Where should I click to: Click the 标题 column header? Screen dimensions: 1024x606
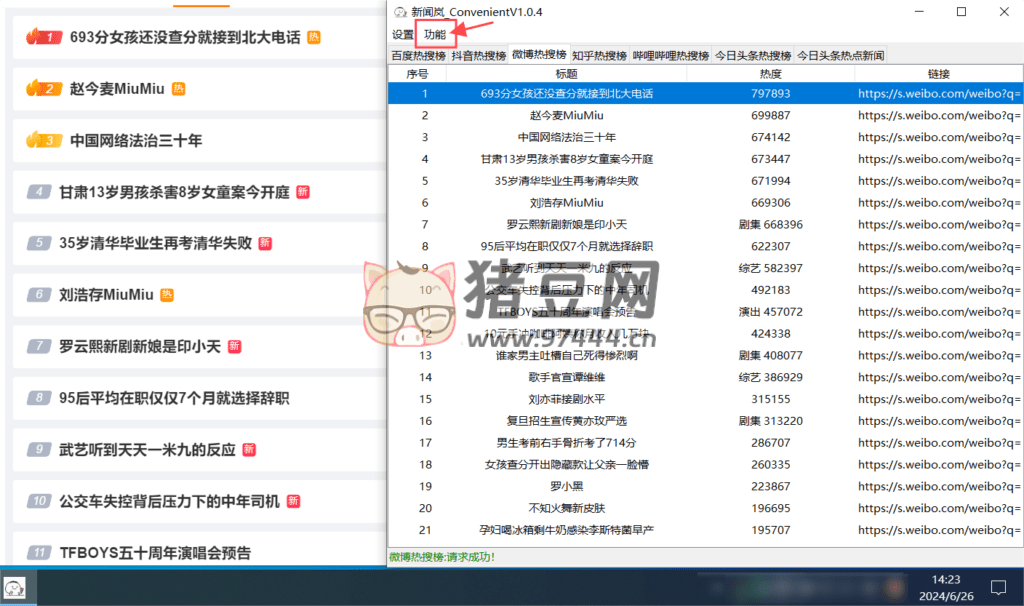point(566,74)
